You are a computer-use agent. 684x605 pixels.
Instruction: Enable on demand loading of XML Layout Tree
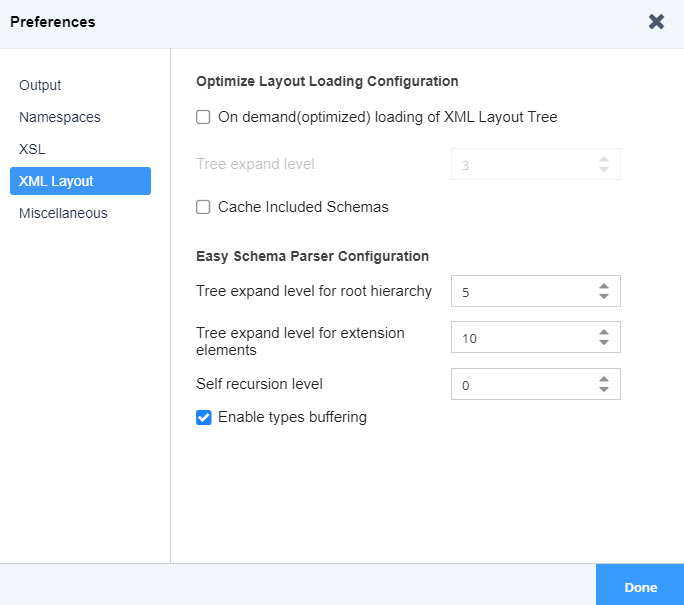point(203,117)
